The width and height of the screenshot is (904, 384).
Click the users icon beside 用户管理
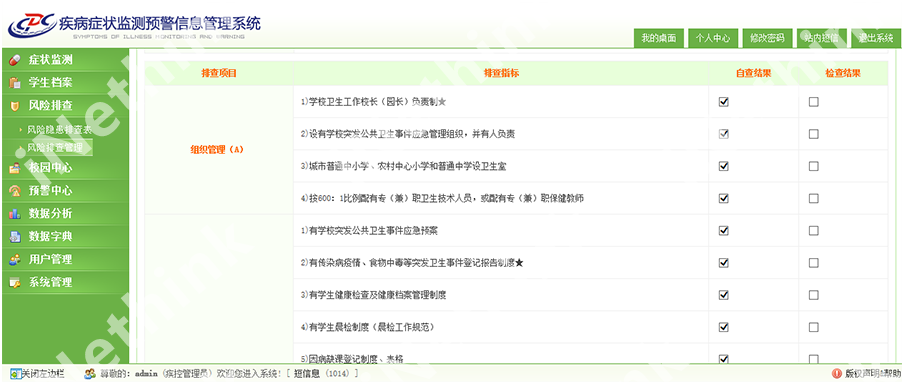15,260
